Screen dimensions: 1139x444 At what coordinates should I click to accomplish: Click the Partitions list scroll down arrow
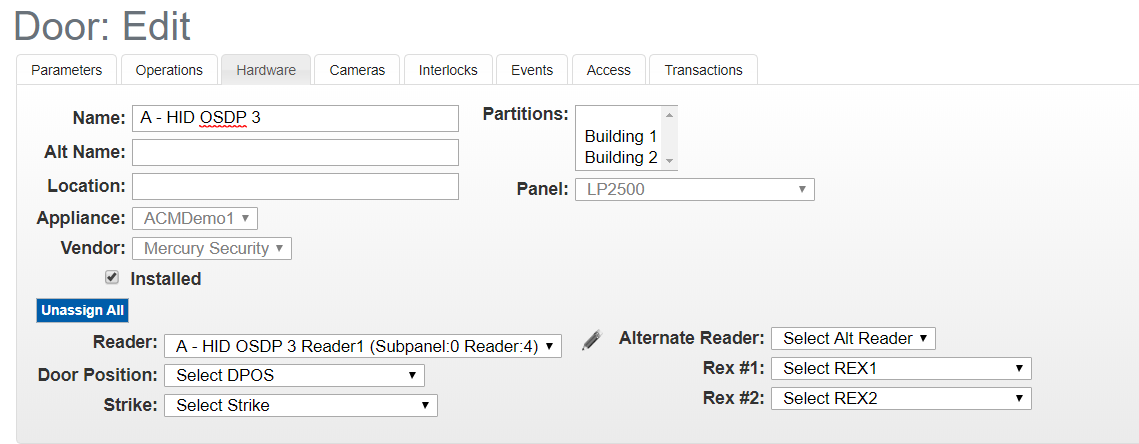pos(669,161)
